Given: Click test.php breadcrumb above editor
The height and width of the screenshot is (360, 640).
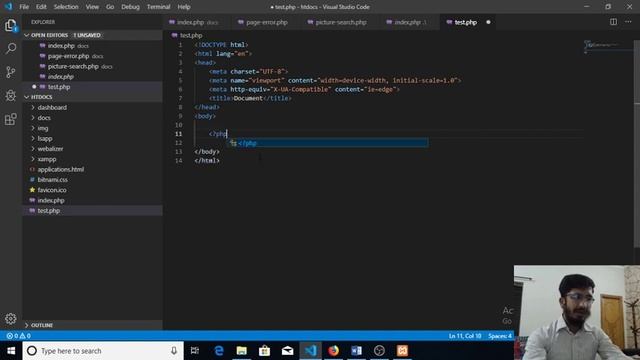Looking at the screenshot, I should [x=191, y=36].
